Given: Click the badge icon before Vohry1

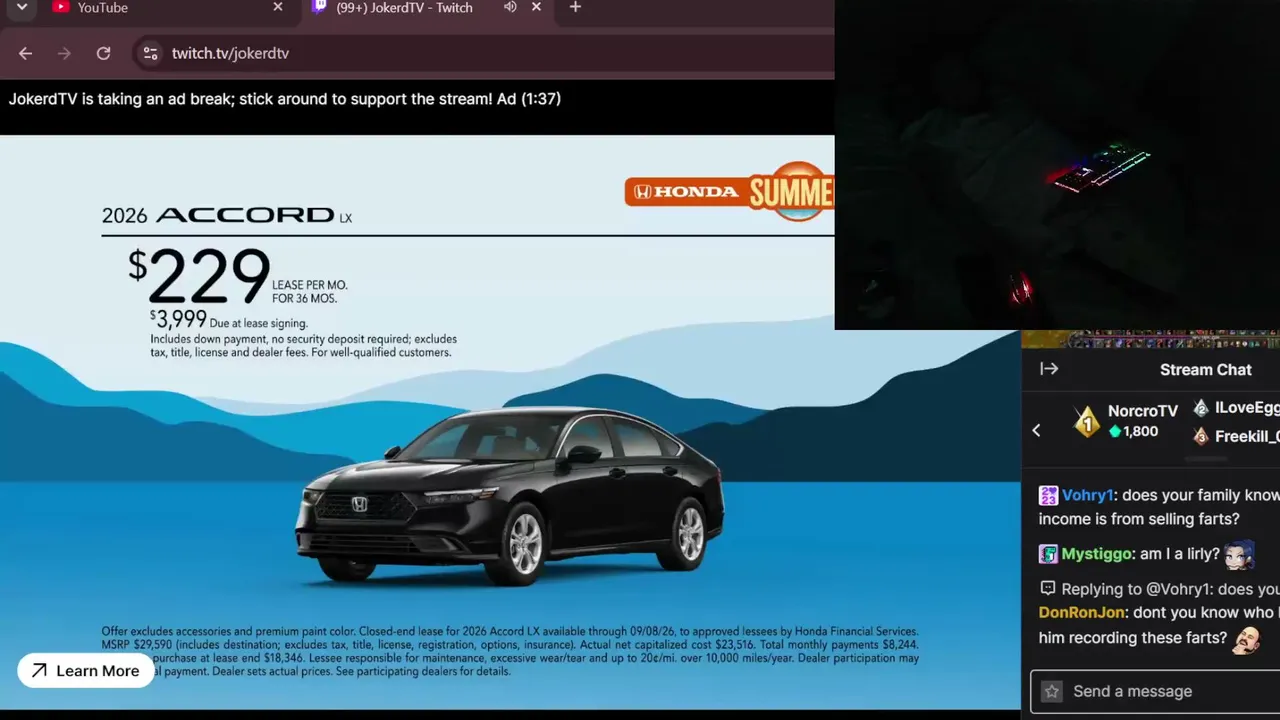Looking at the screenshot, I should point(1048,495).
